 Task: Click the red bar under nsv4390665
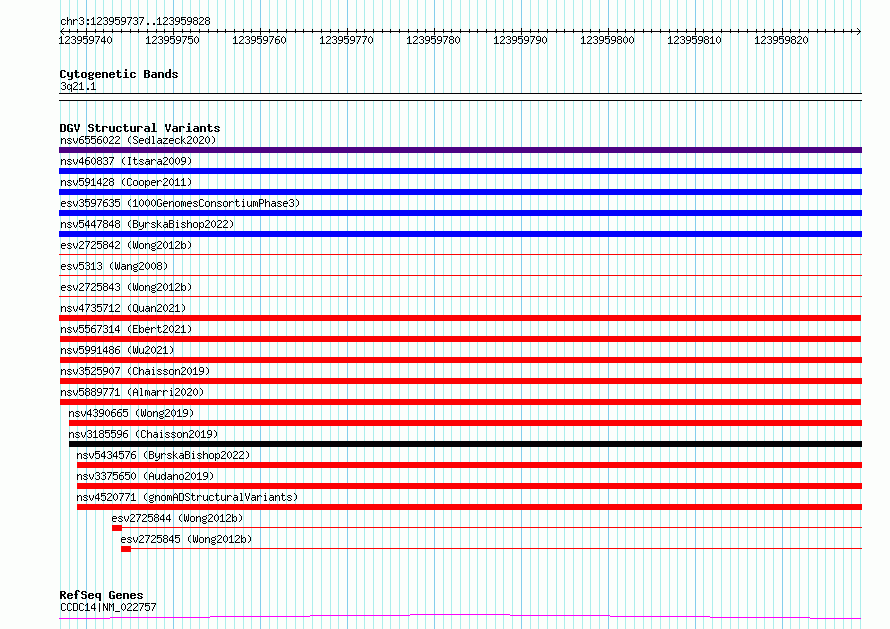click(x=465, y=423)
